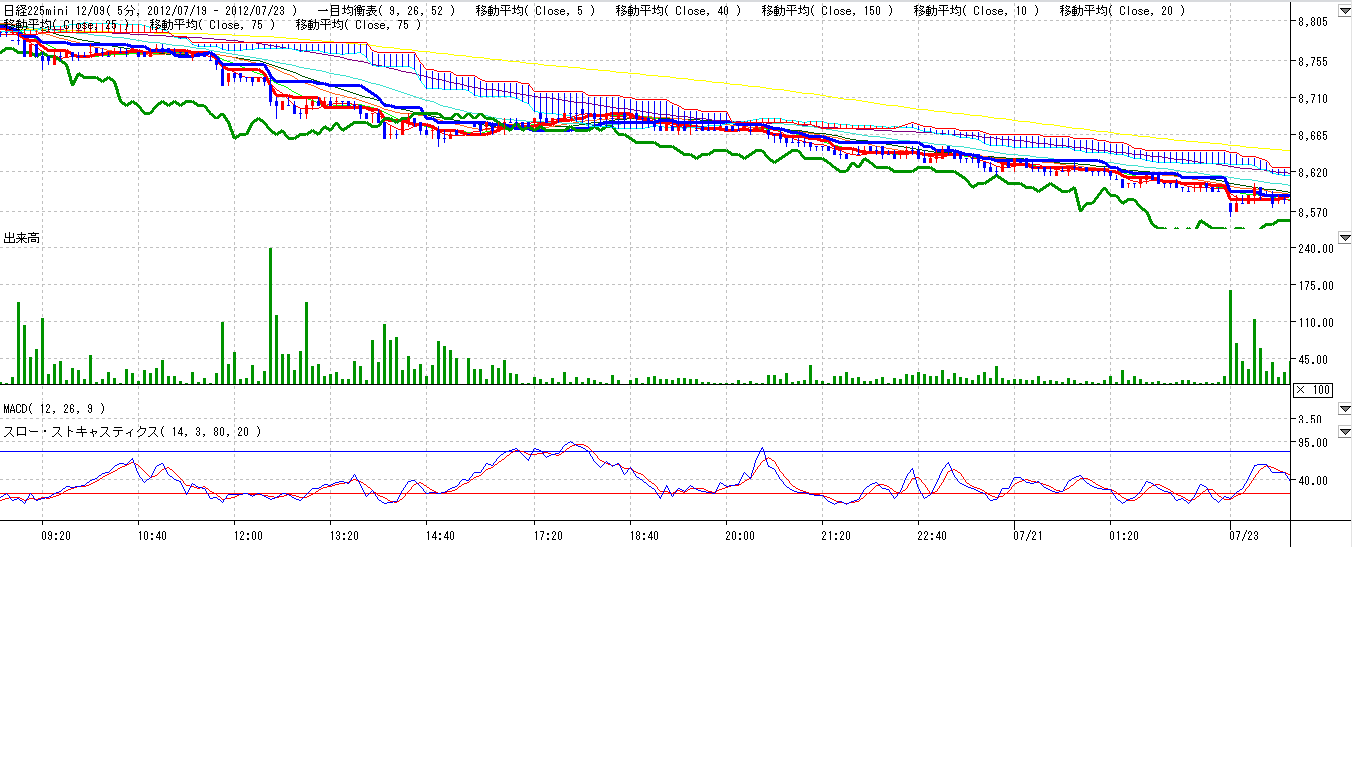This screenshot has height=768, width=1366.
Task: Click the スロー・ストキャスティクス panel title
Action: 132,432
